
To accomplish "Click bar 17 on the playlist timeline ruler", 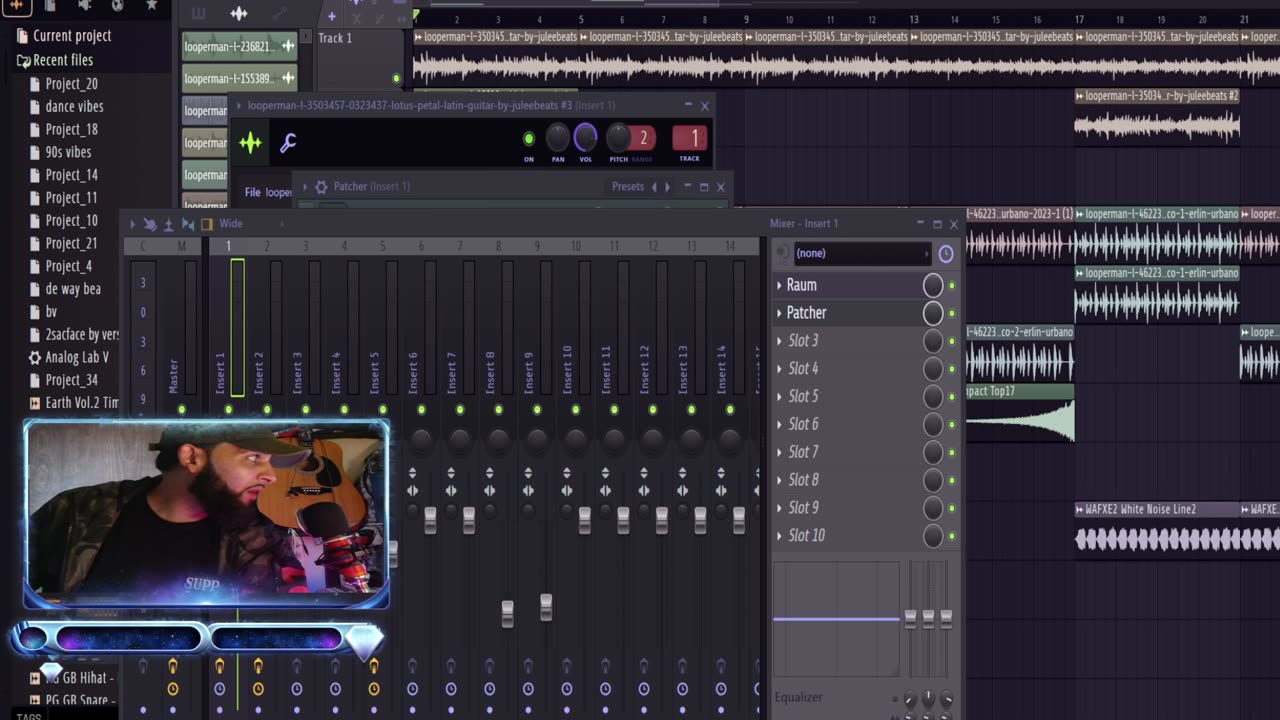I will coord(1079,20).
